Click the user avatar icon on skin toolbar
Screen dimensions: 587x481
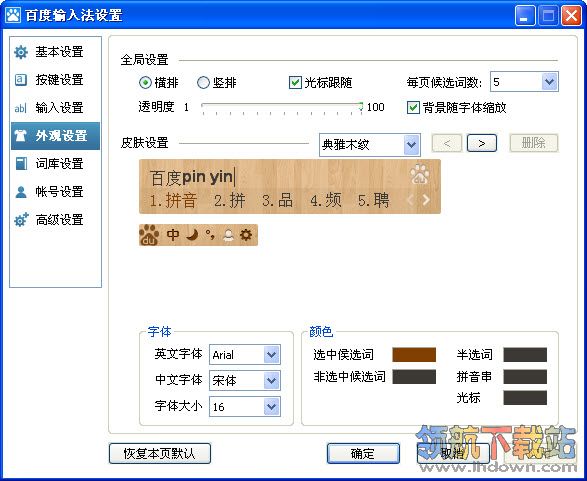[x=228, y=235]
